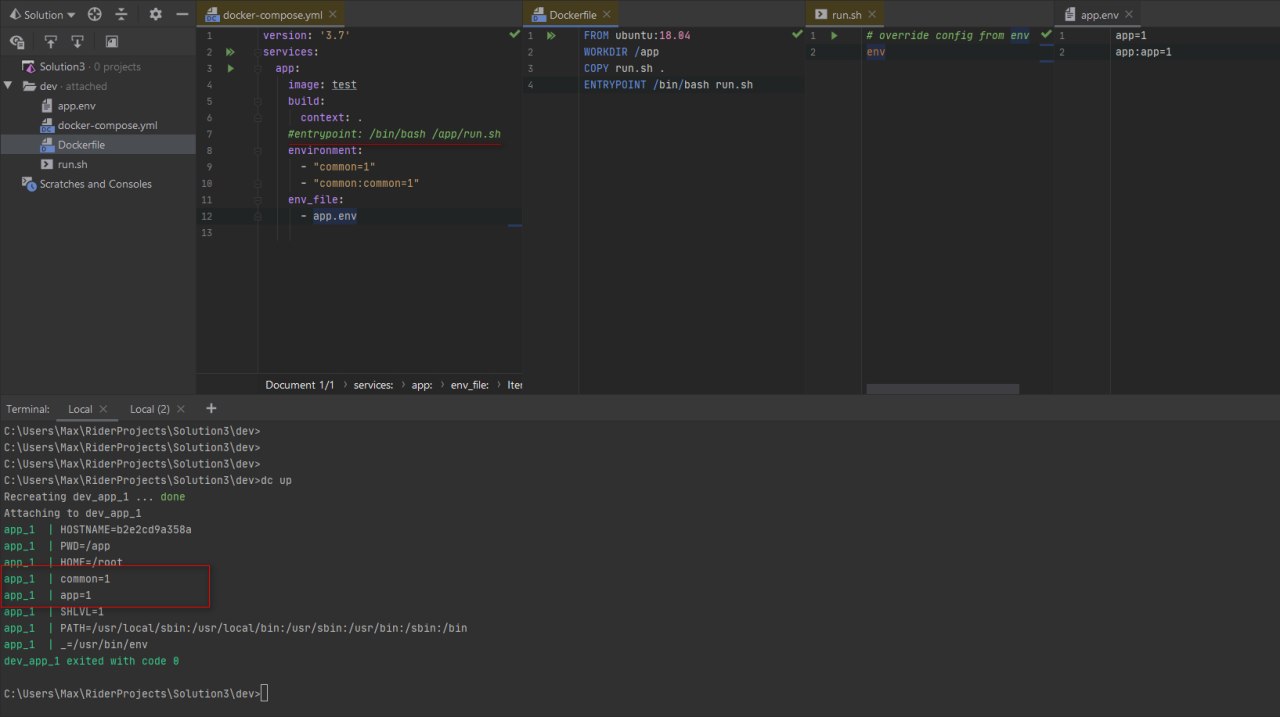Click the run.sh inspection green checkmark
Viewport: 1280px width, 717px height.
click(1046, 34)
